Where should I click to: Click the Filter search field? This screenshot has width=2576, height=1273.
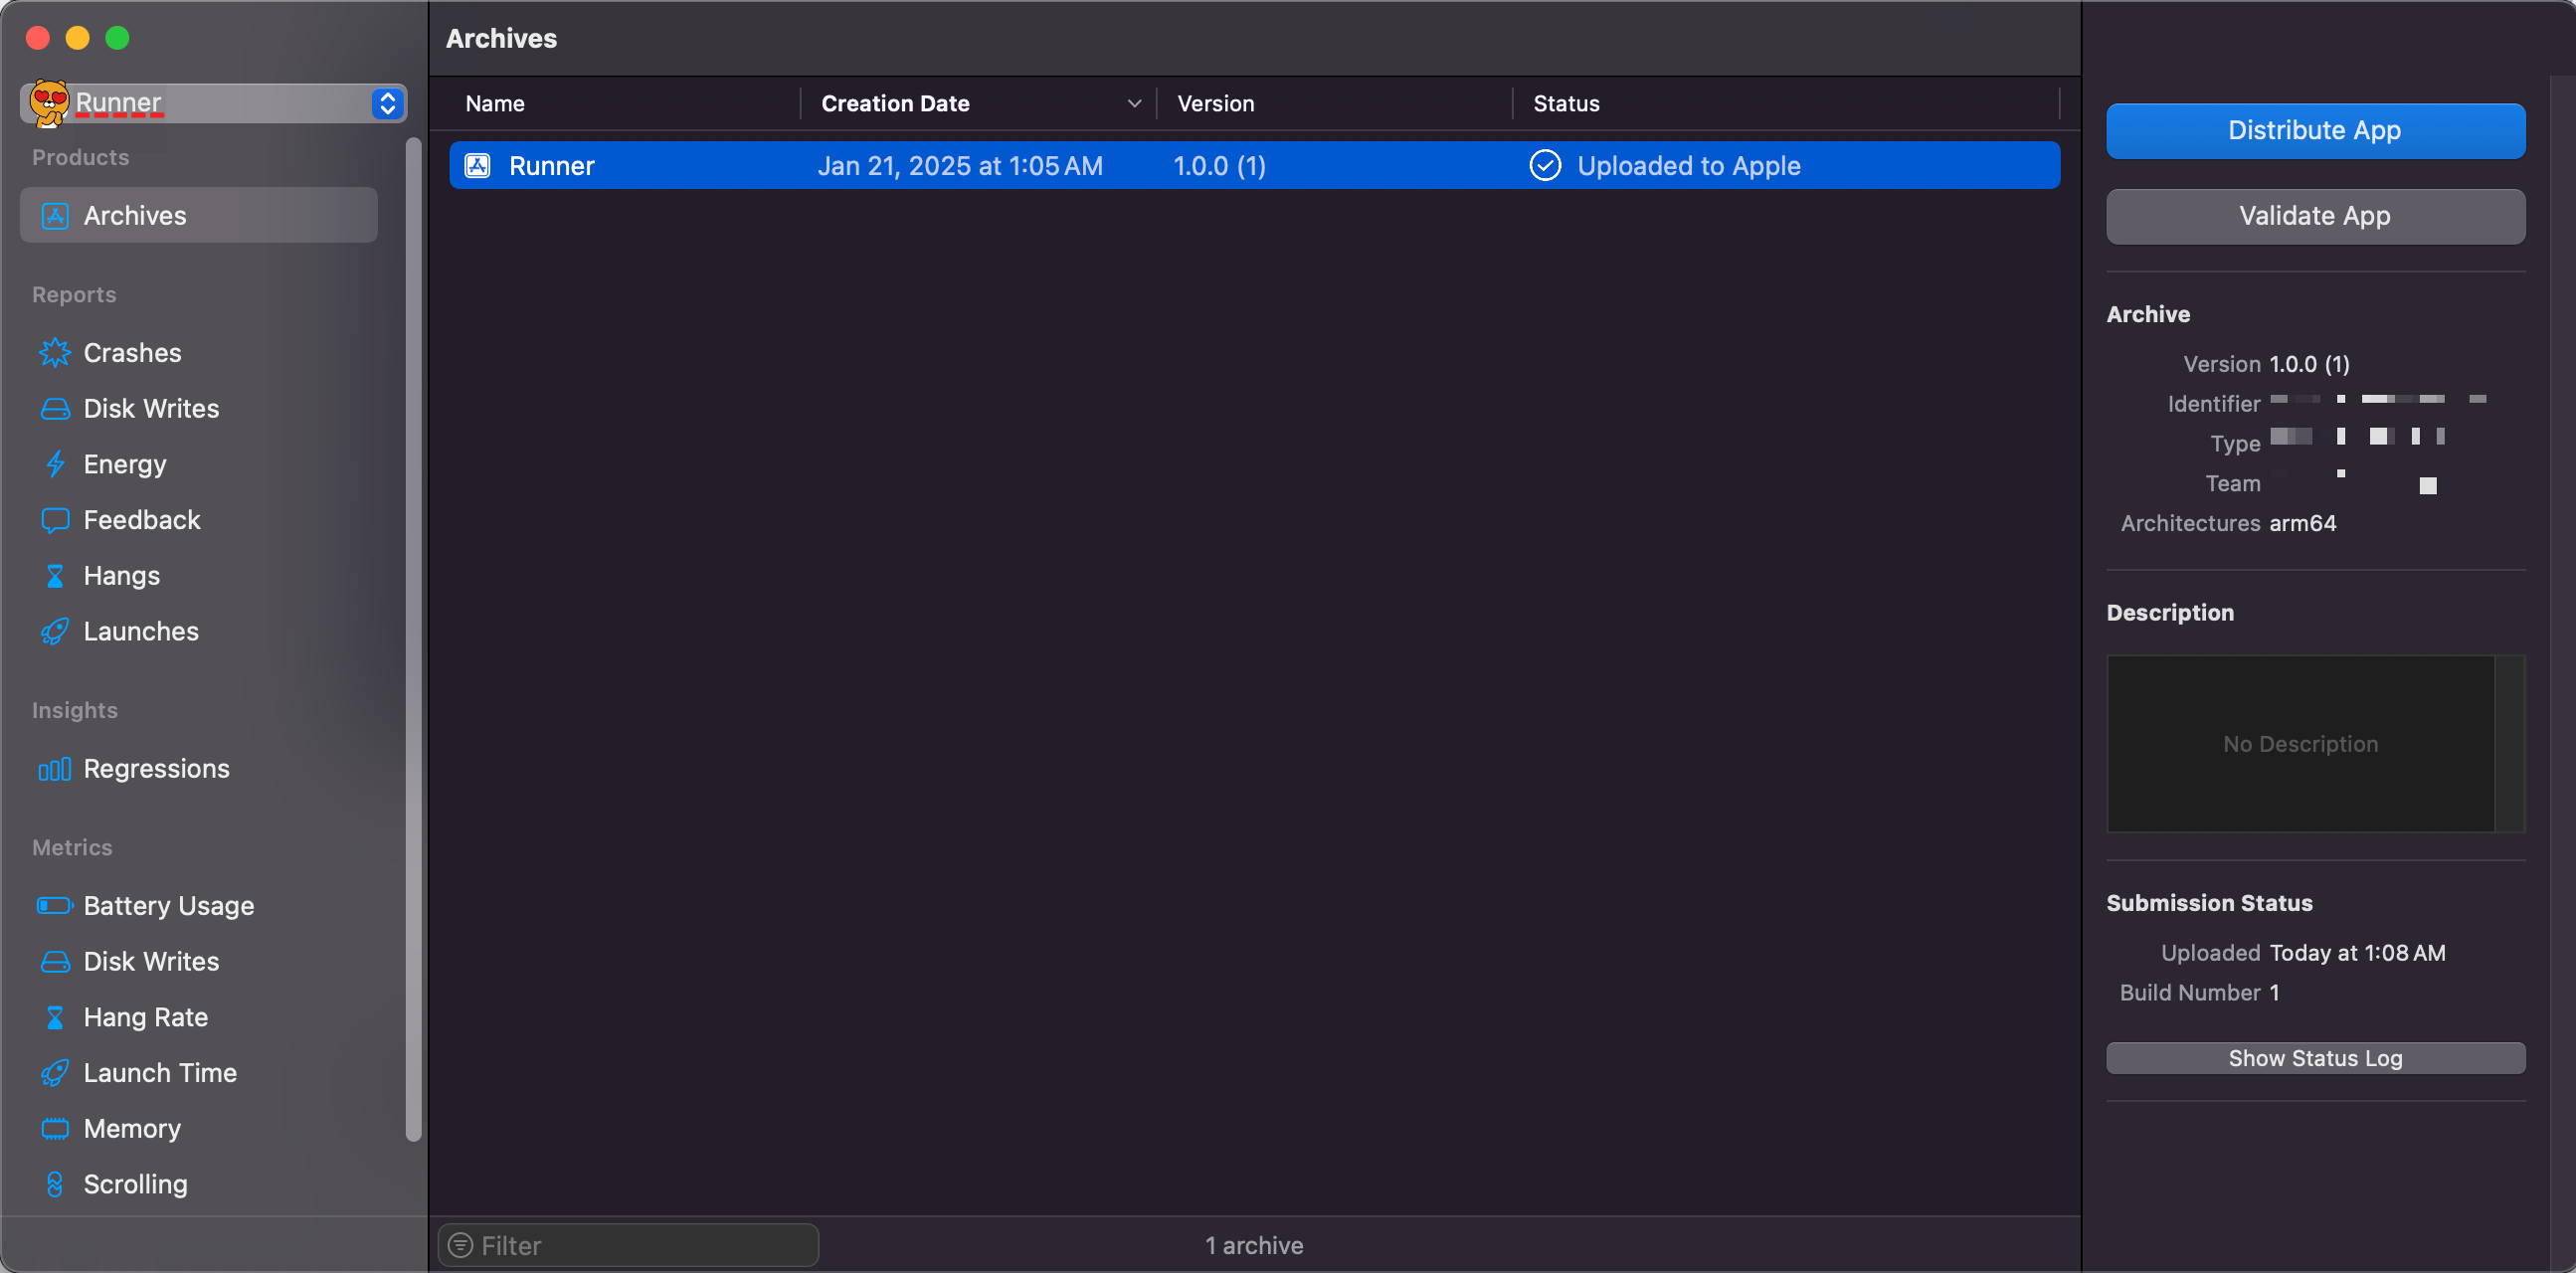pyautogui.click(x=628, y=1246)
